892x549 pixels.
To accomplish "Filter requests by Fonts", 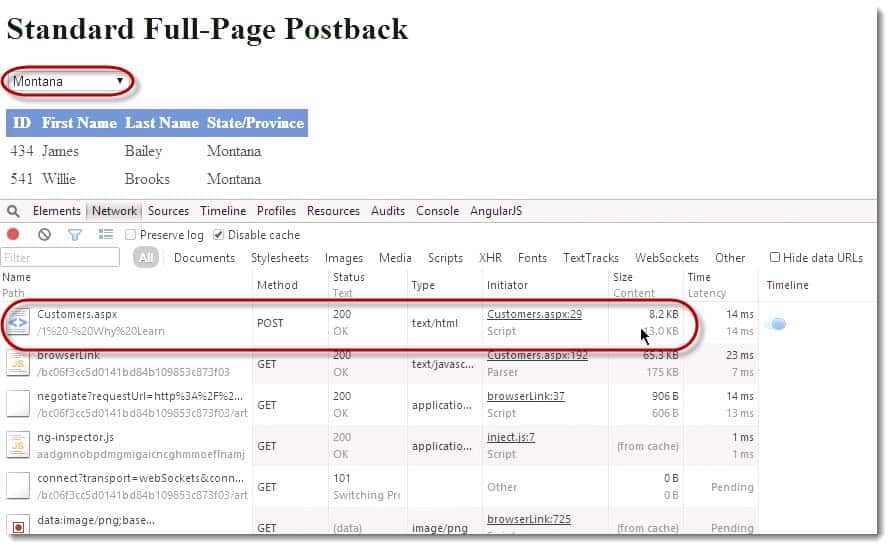I will pos(532,258).
